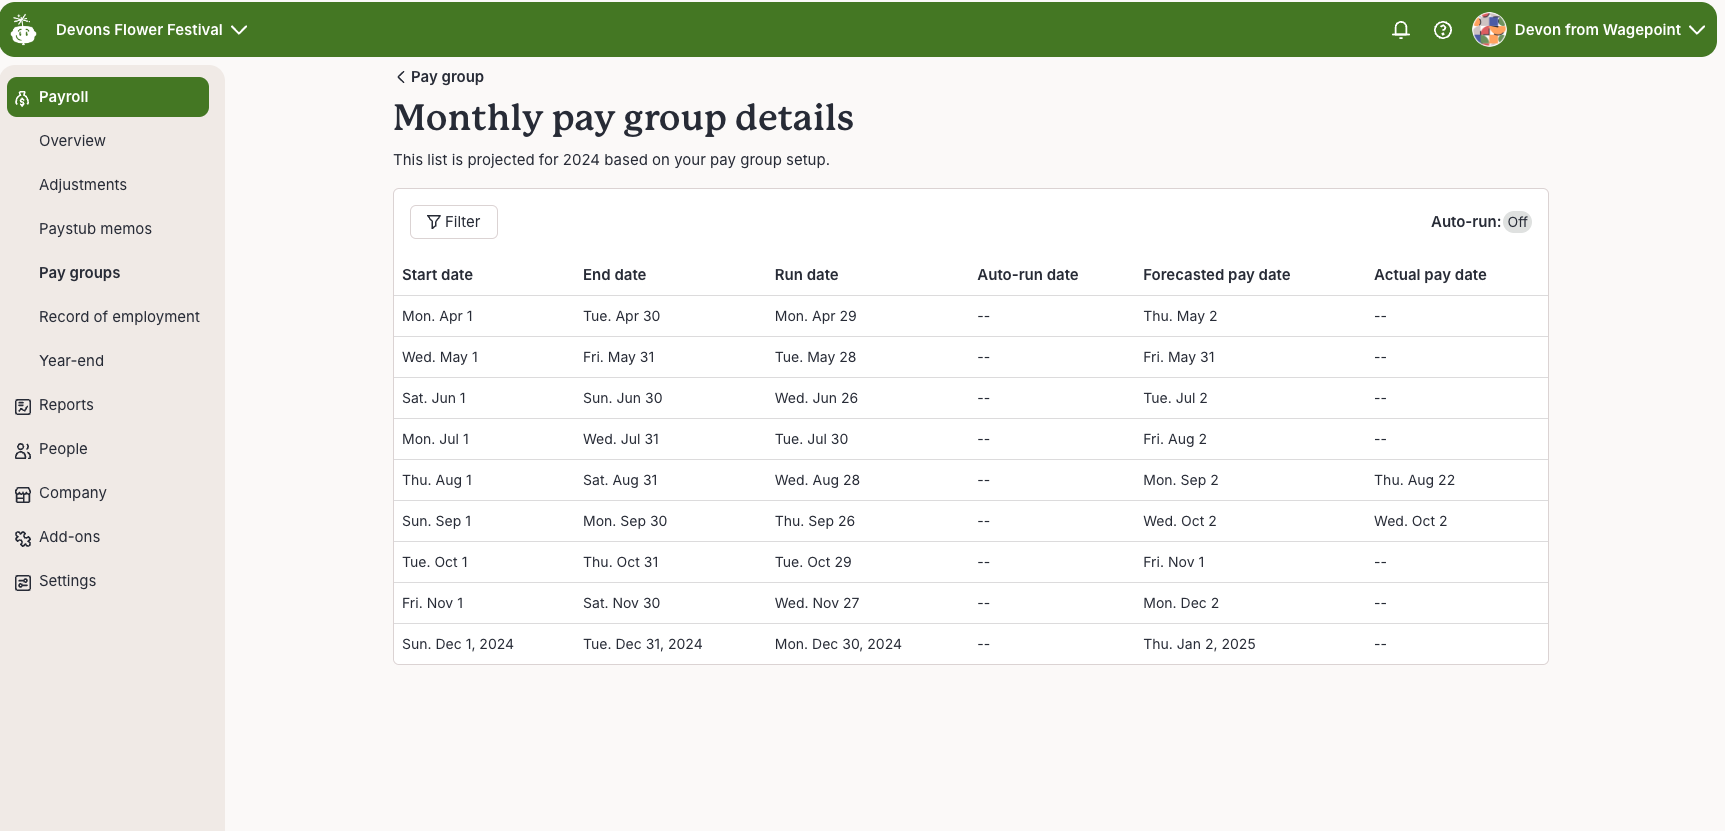This screenshot has height=831, width=1725.
Task: Toggle the Auto-run Off switch
Action: 1517,222
